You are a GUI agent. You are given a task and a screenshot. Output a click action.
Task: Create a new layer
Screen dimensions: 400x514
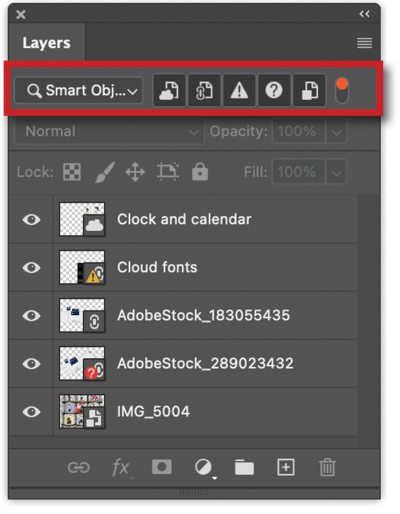pos(286,467)
